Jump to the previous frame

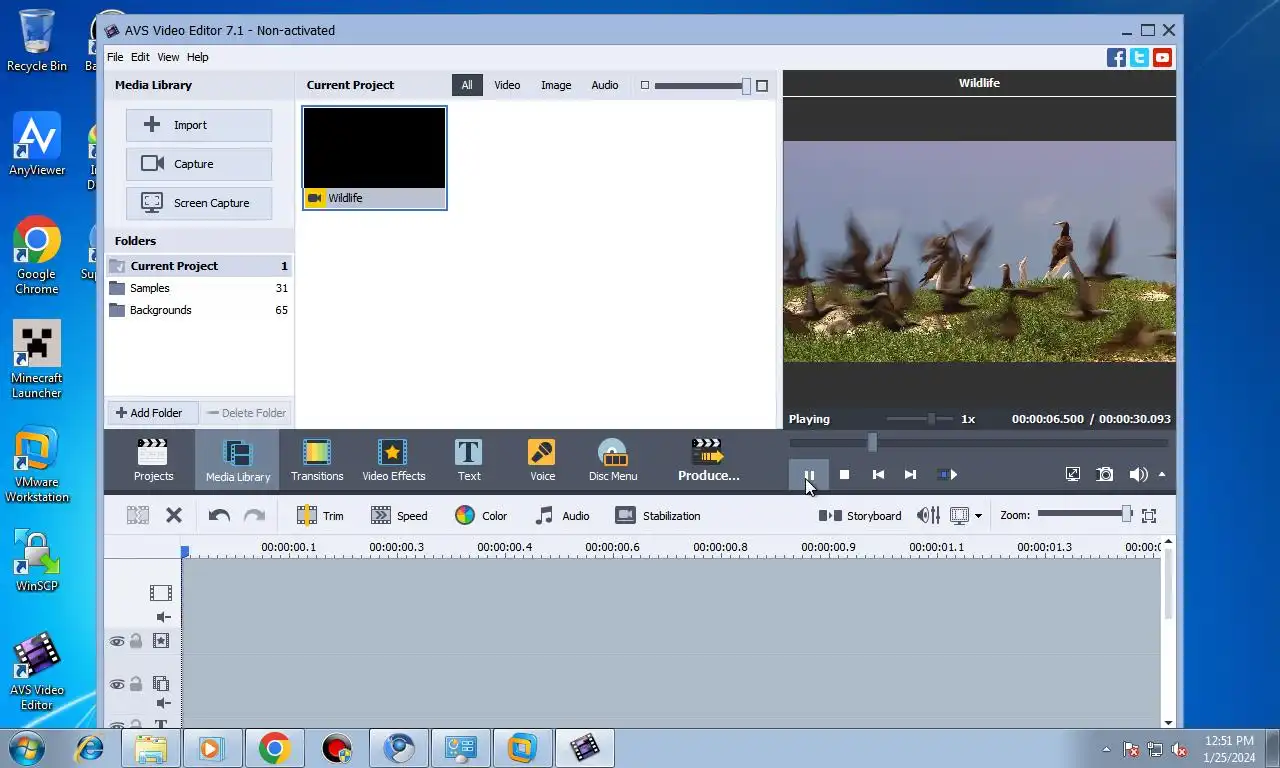[x=878, y=475]
